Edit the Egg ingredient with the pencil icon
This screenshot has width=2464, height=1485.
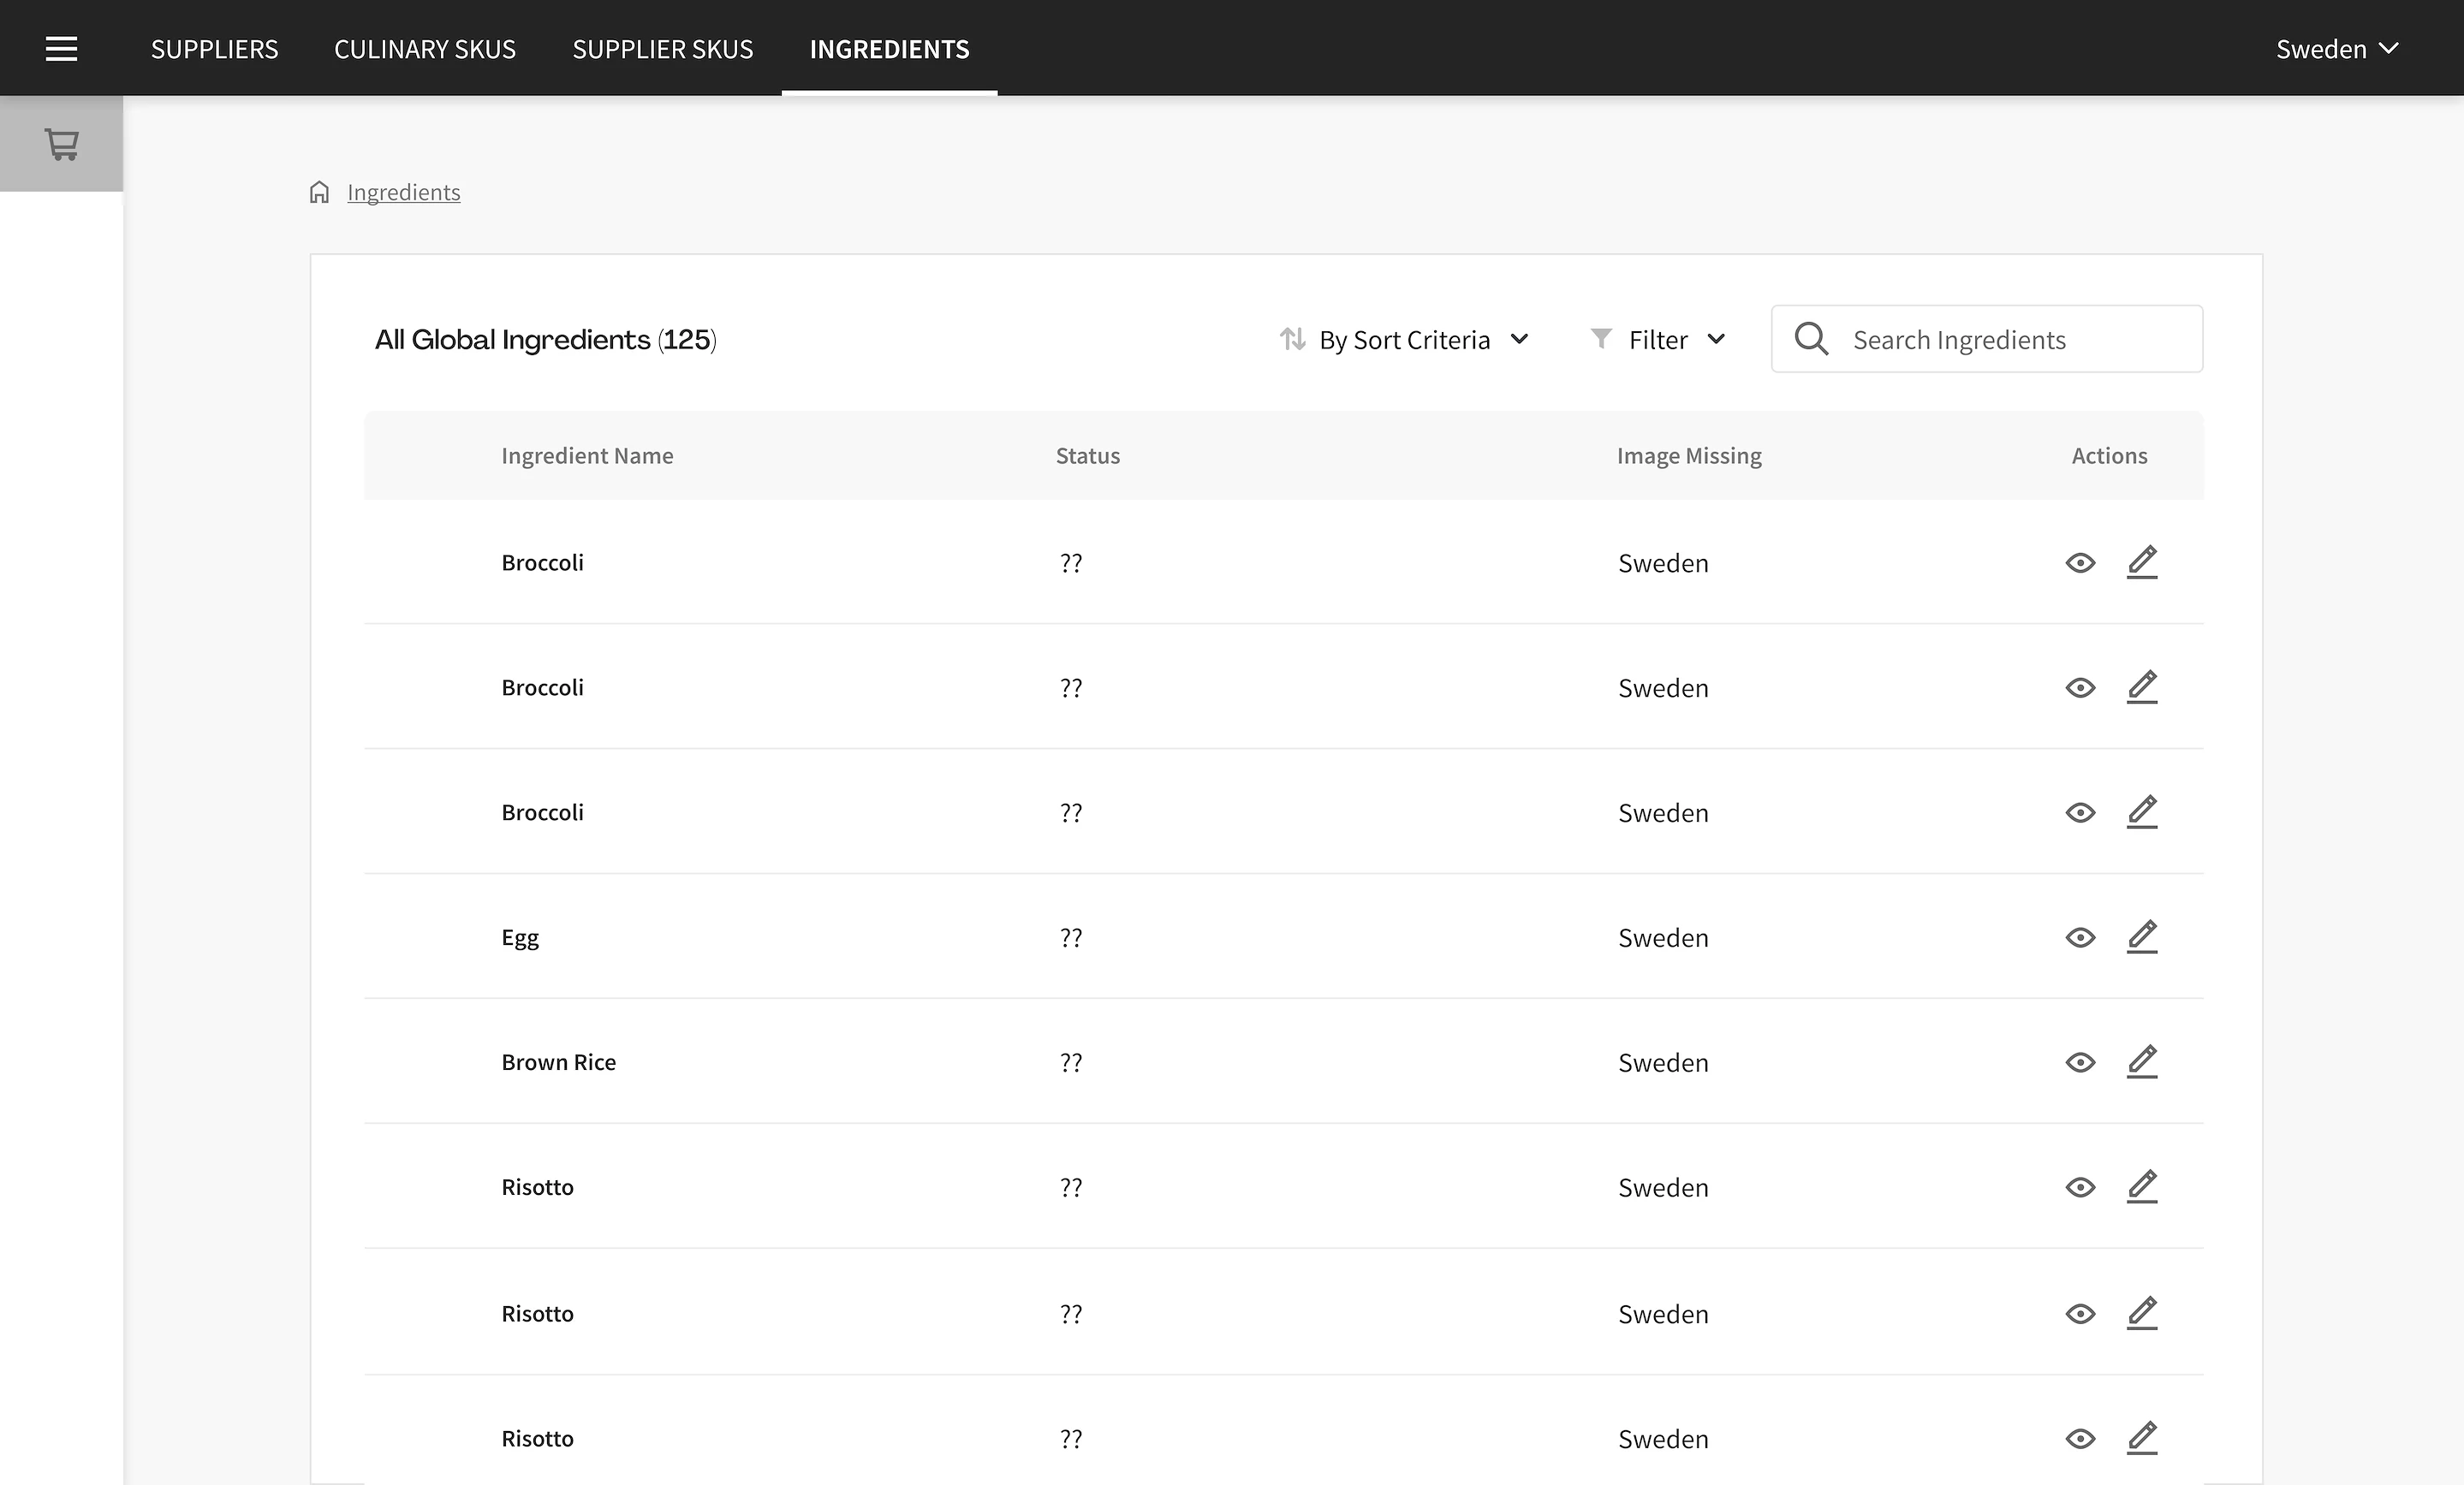[x=2141, y=937]
